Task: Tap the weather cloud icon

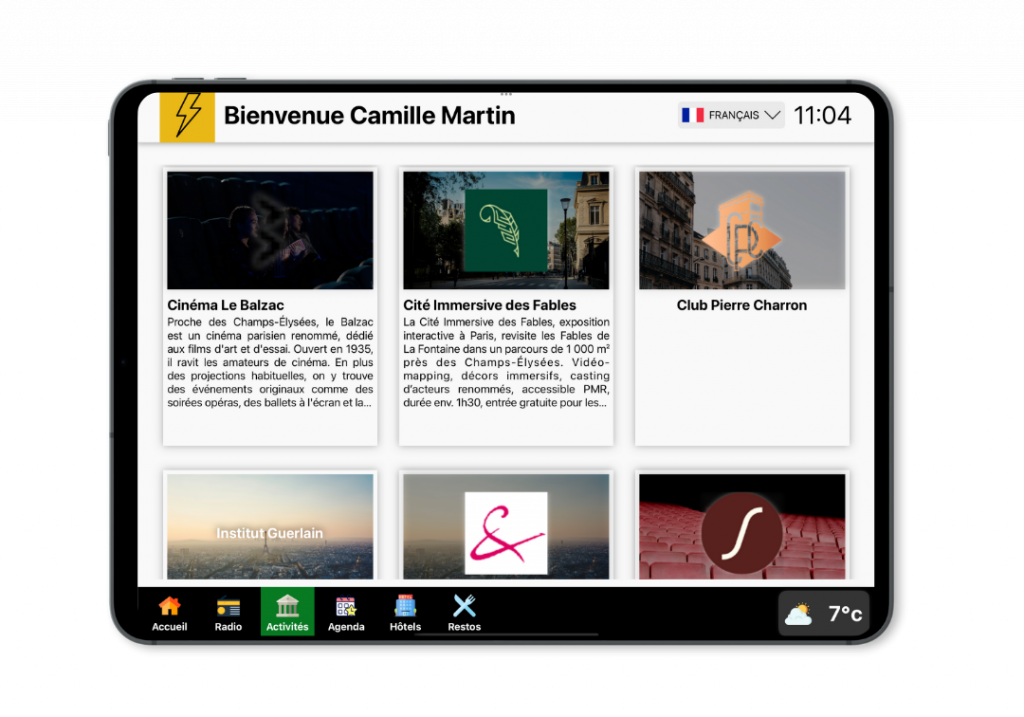Action: 800,613
